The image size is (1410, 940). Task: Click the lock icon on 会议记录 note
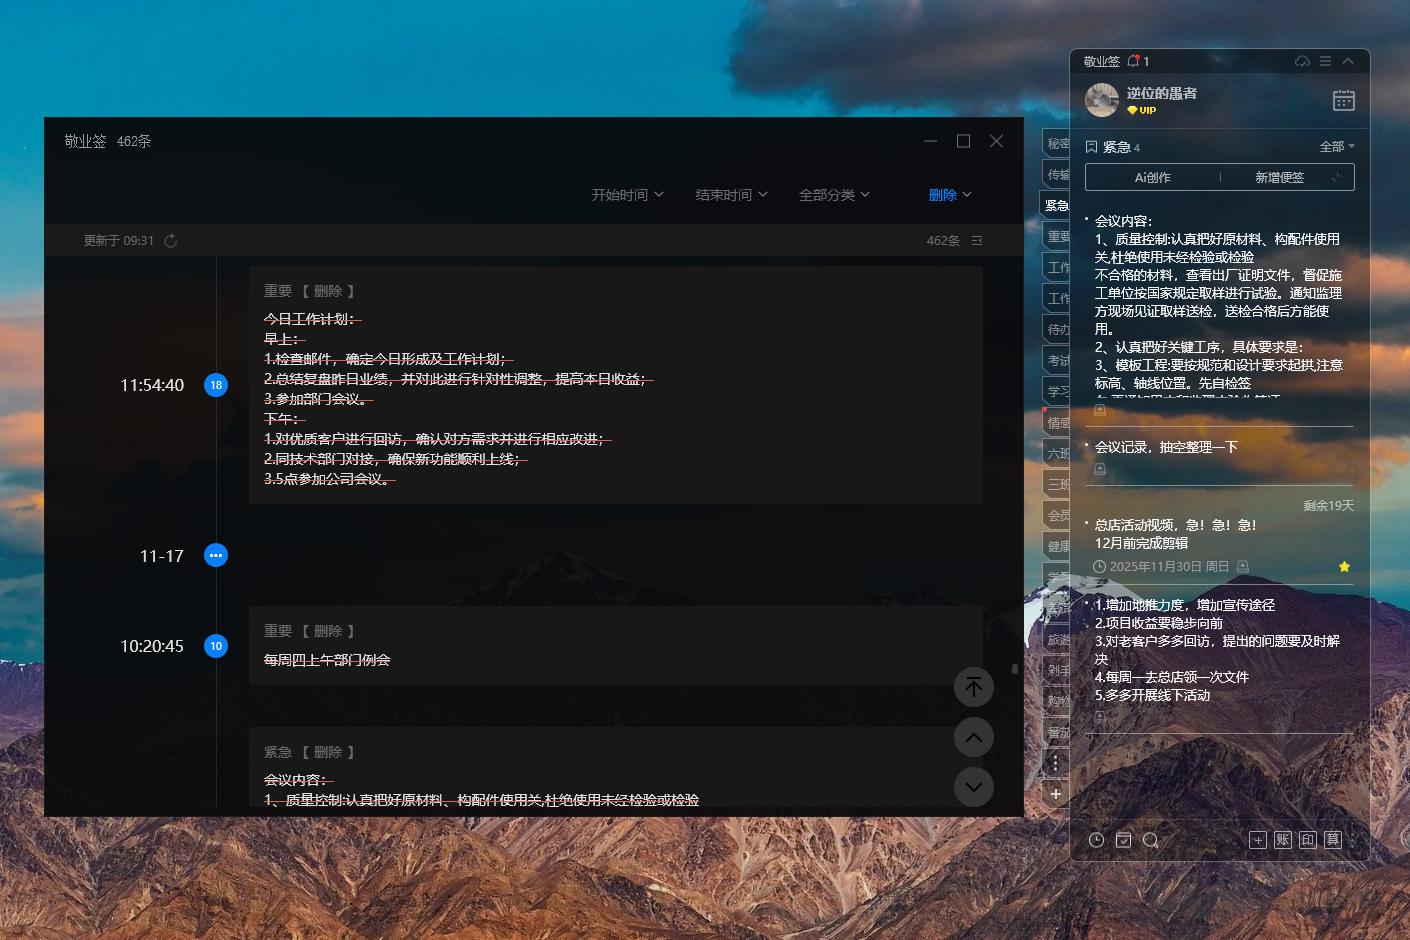coord(1099,468)
